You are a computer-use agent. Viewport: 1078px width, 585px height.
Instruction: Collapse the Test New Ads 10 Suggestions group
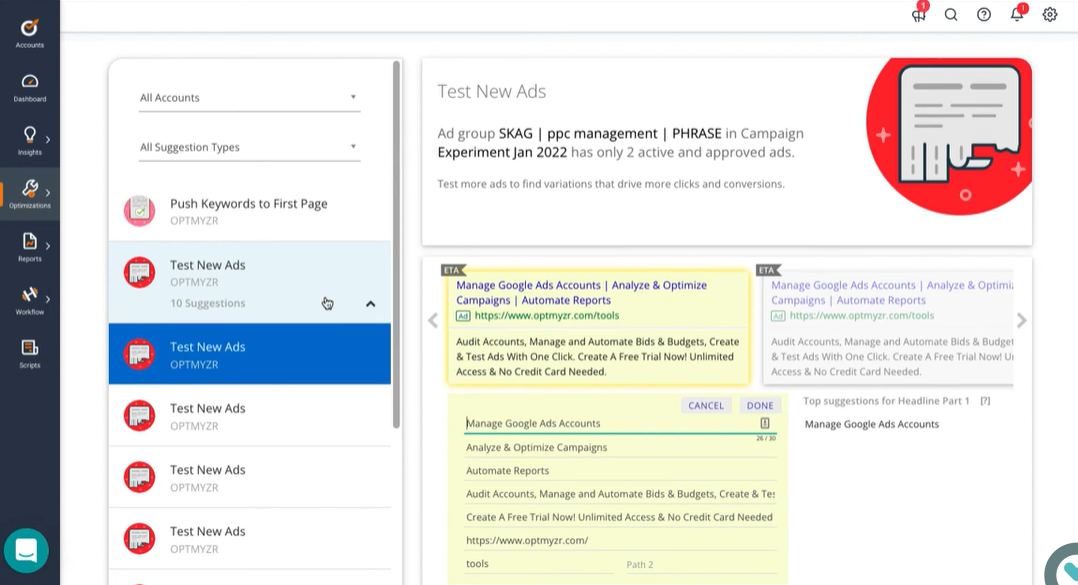(x=371, y=303)
